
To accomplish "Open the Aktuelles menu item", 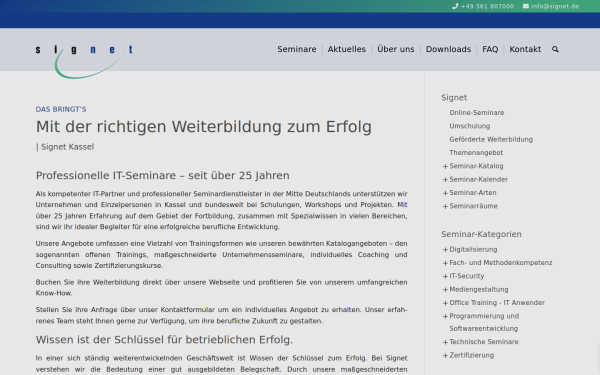I will click(x=347, y=49).
